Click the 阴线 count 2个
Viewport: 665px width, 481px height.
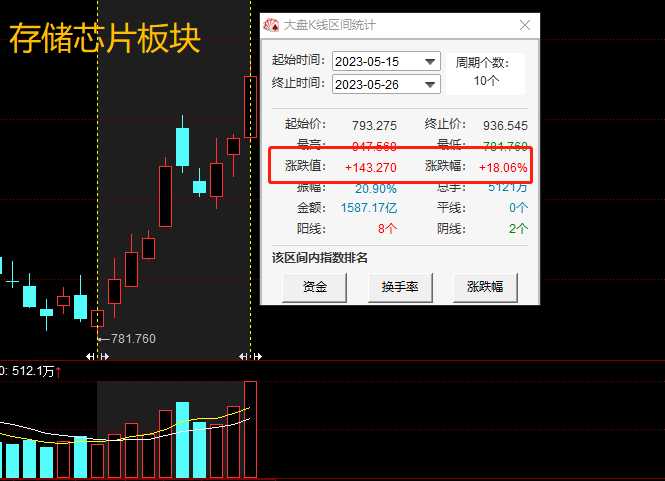pos(518,229)
